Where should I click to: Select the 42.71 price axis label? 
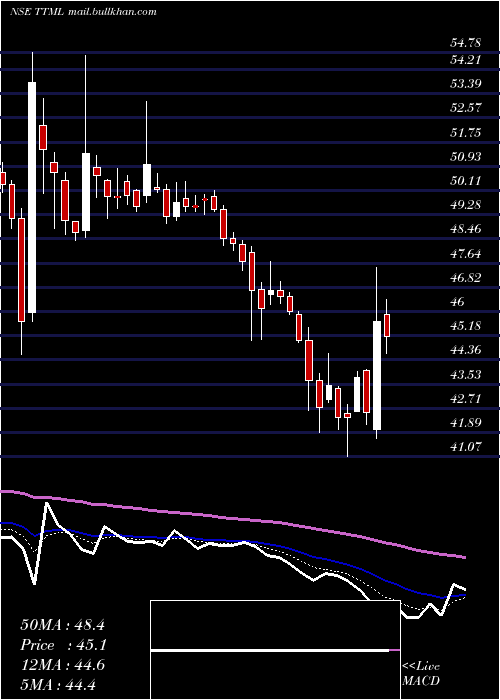[x=466, y=399]
